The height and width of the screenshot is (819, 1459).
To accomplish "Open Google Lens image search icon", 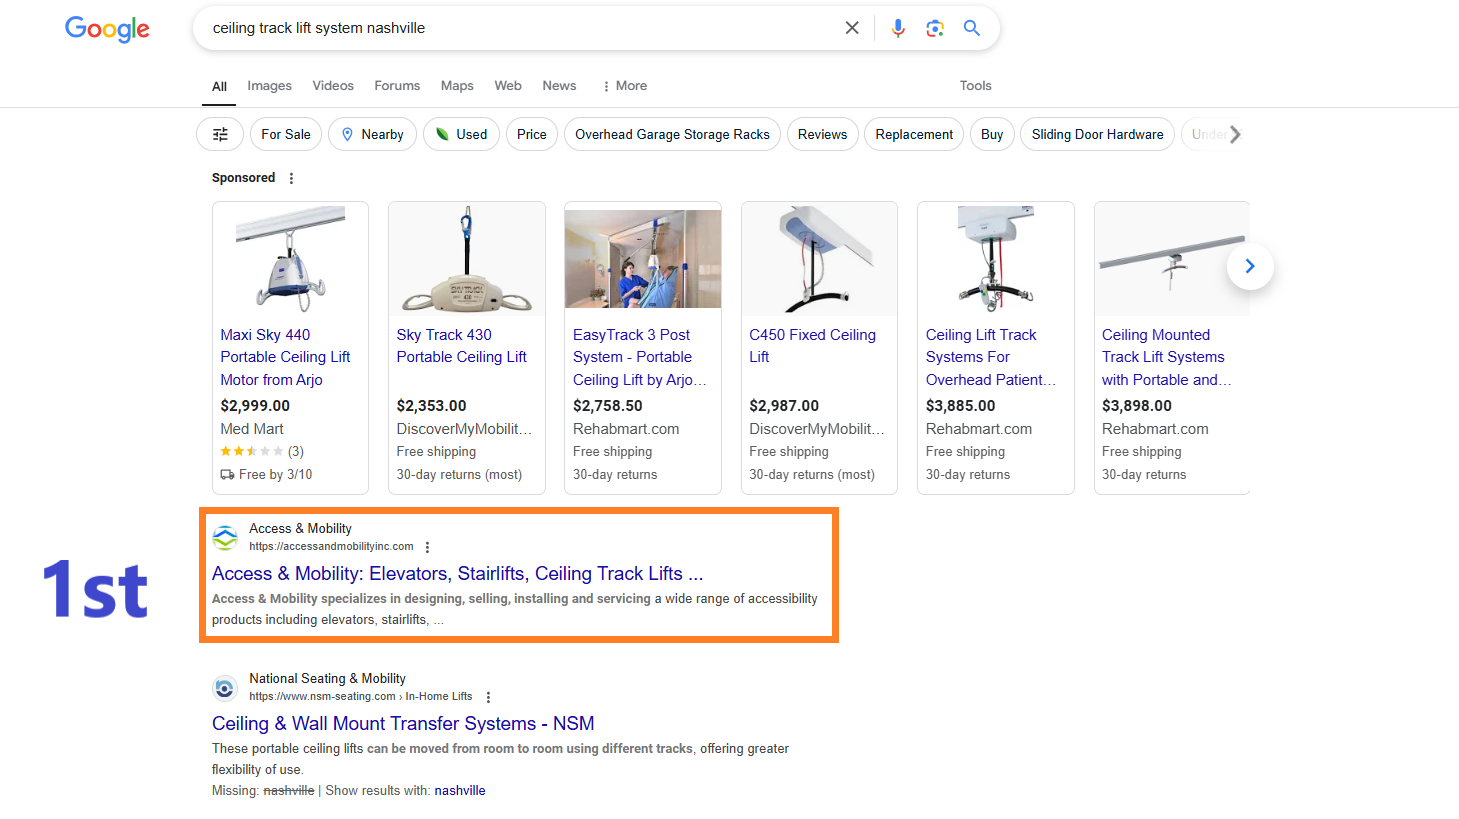I will pyautogui.click(x=935, y=28).
